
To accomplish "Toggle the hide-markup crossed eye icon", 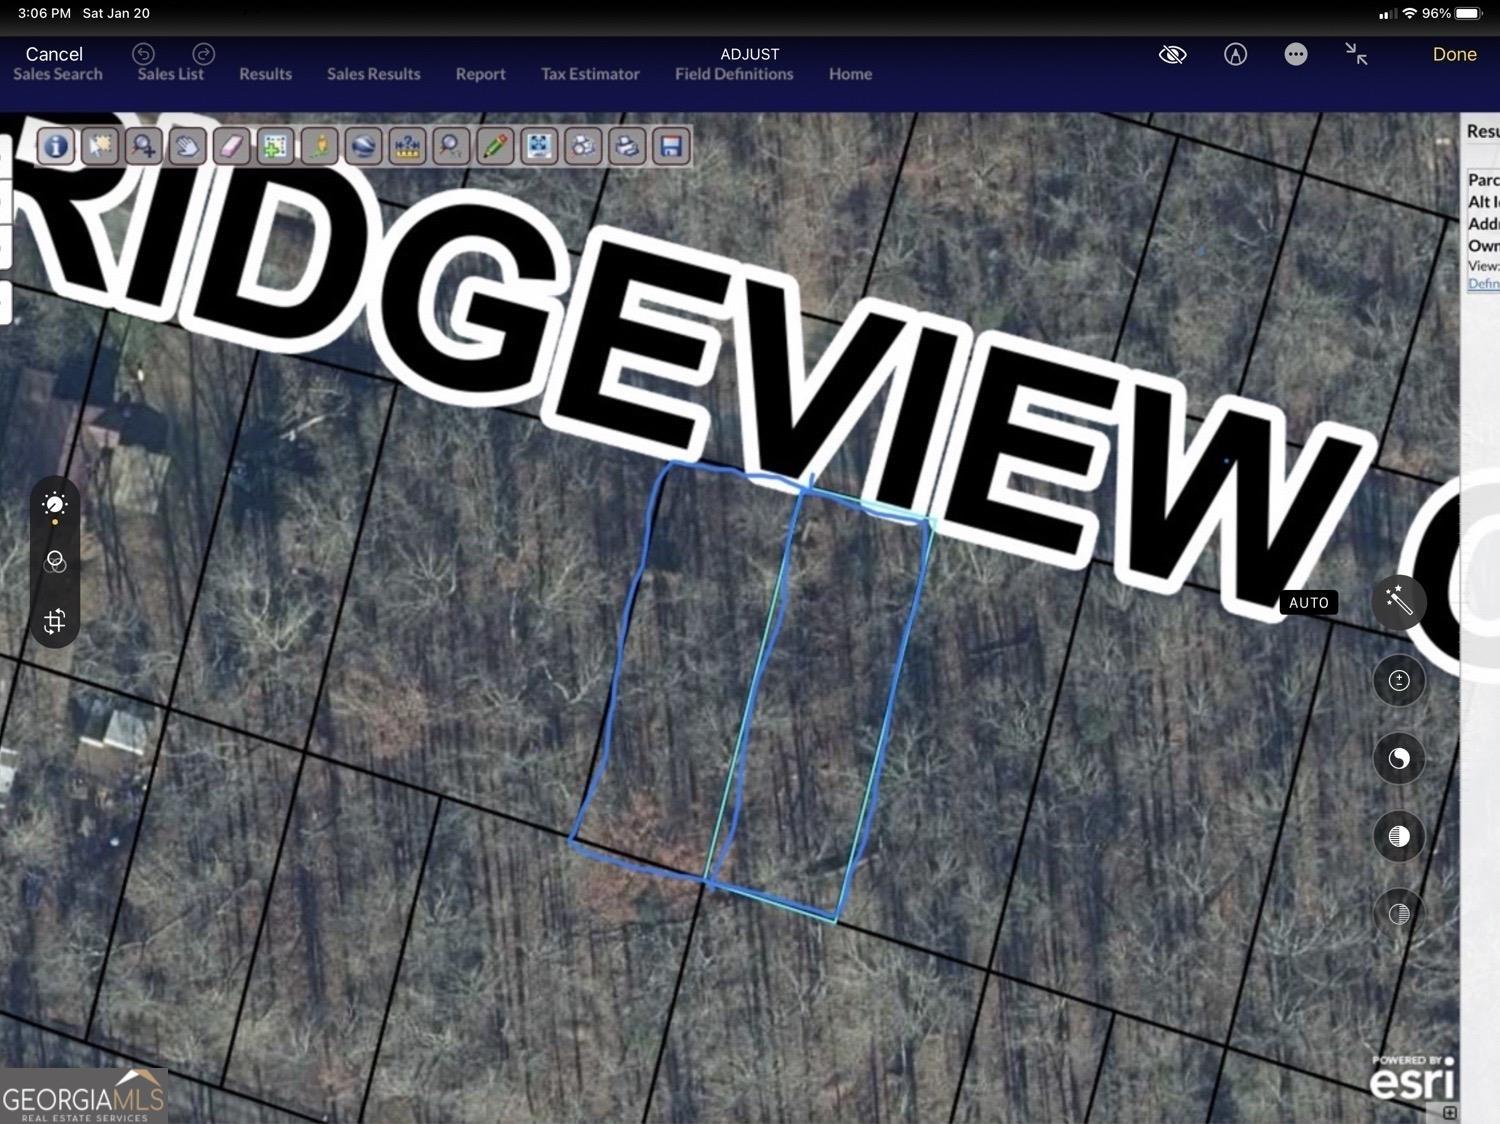I will (x=1173, y=54).
